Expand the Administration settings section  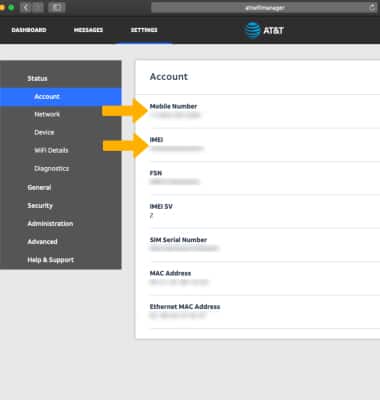click(x=50, y=224)
